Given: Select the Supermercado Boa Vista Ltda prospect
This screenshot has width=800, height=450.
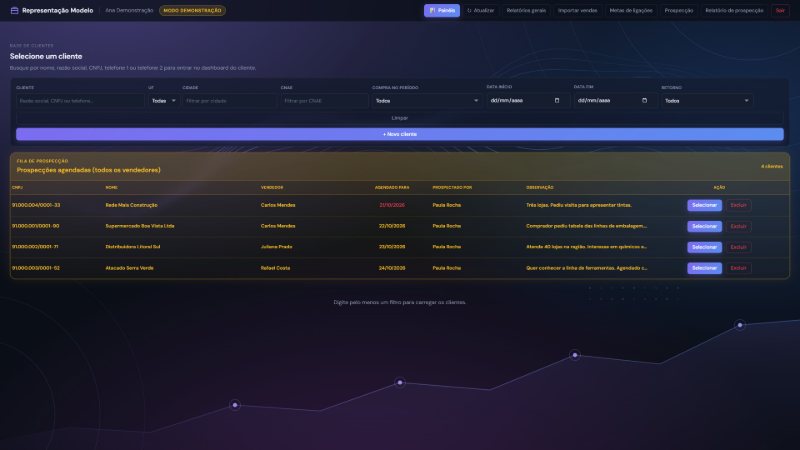Looking at the screenshot, I should pos(704,226).
